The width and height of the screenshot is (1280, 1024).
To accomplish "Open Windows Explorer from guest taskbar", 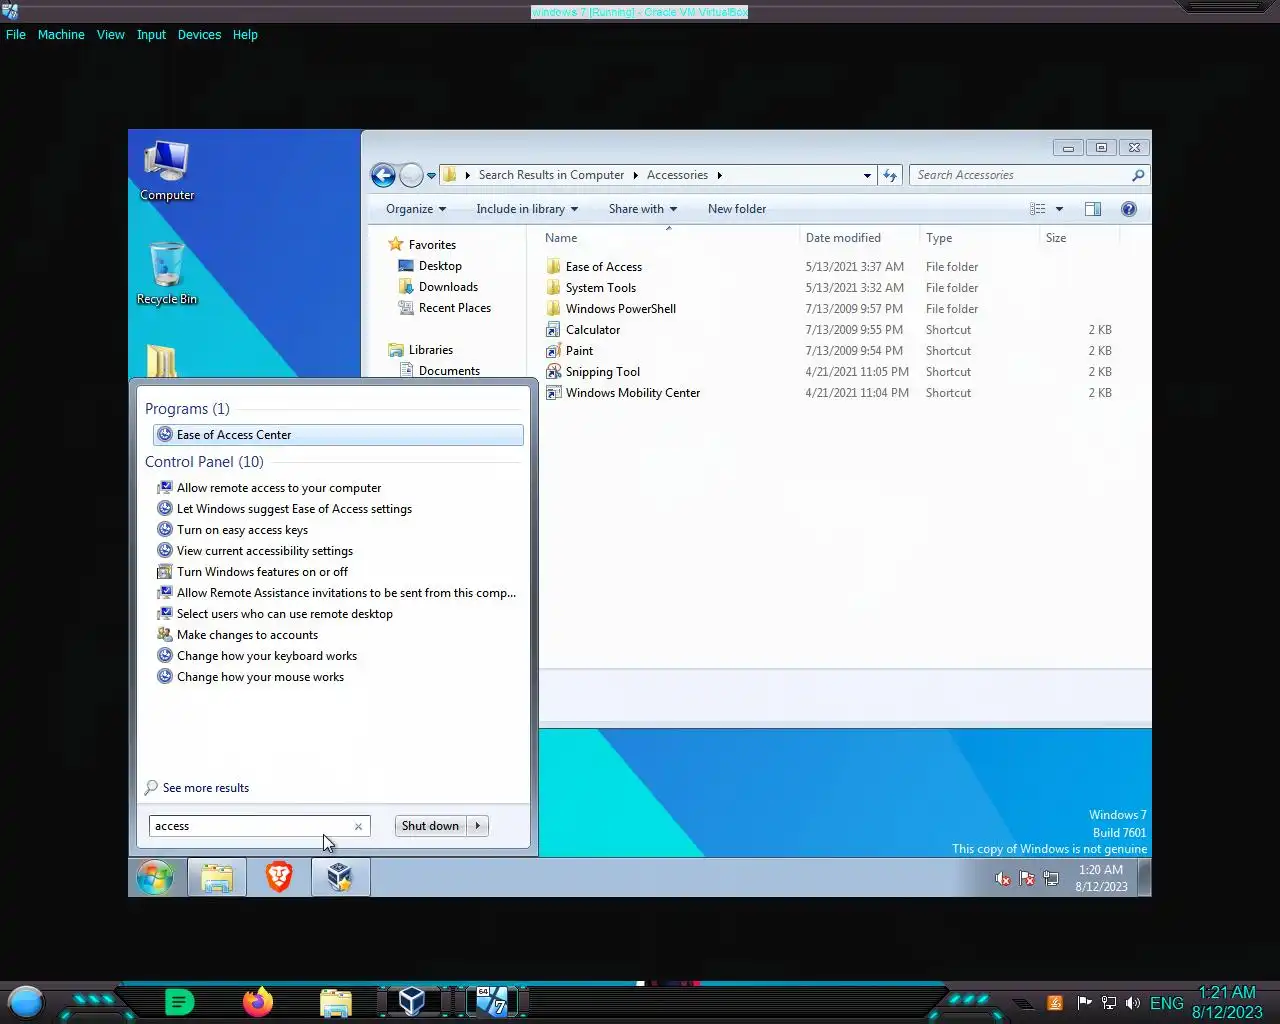I will coord(217,877).
